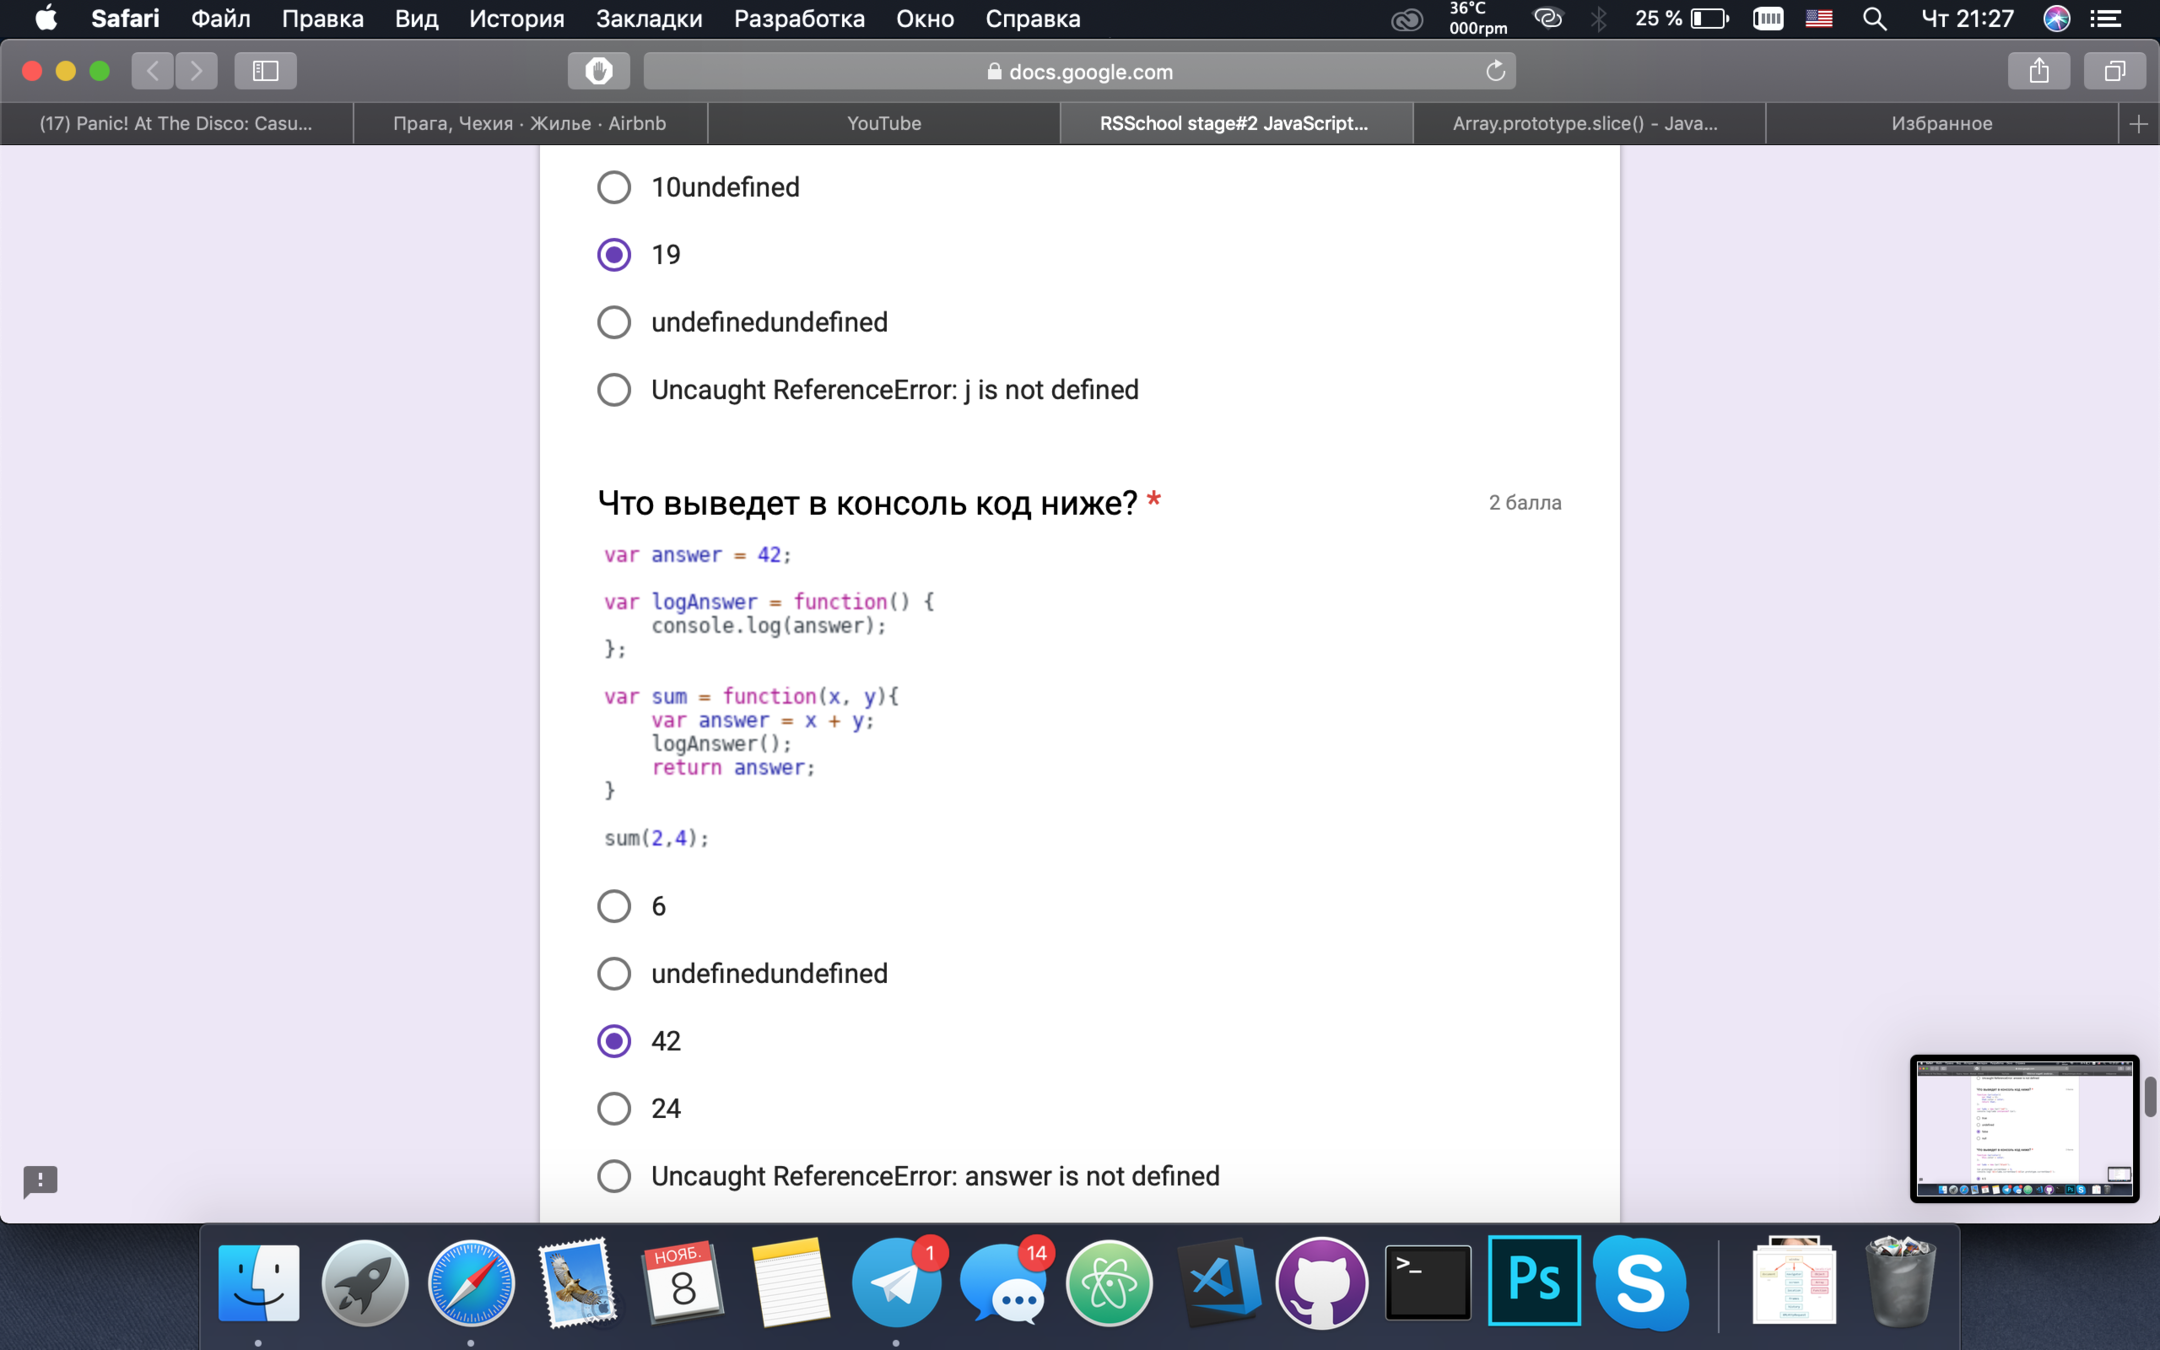Click the screenshot preview thumbnail

click(2024, 1128)
